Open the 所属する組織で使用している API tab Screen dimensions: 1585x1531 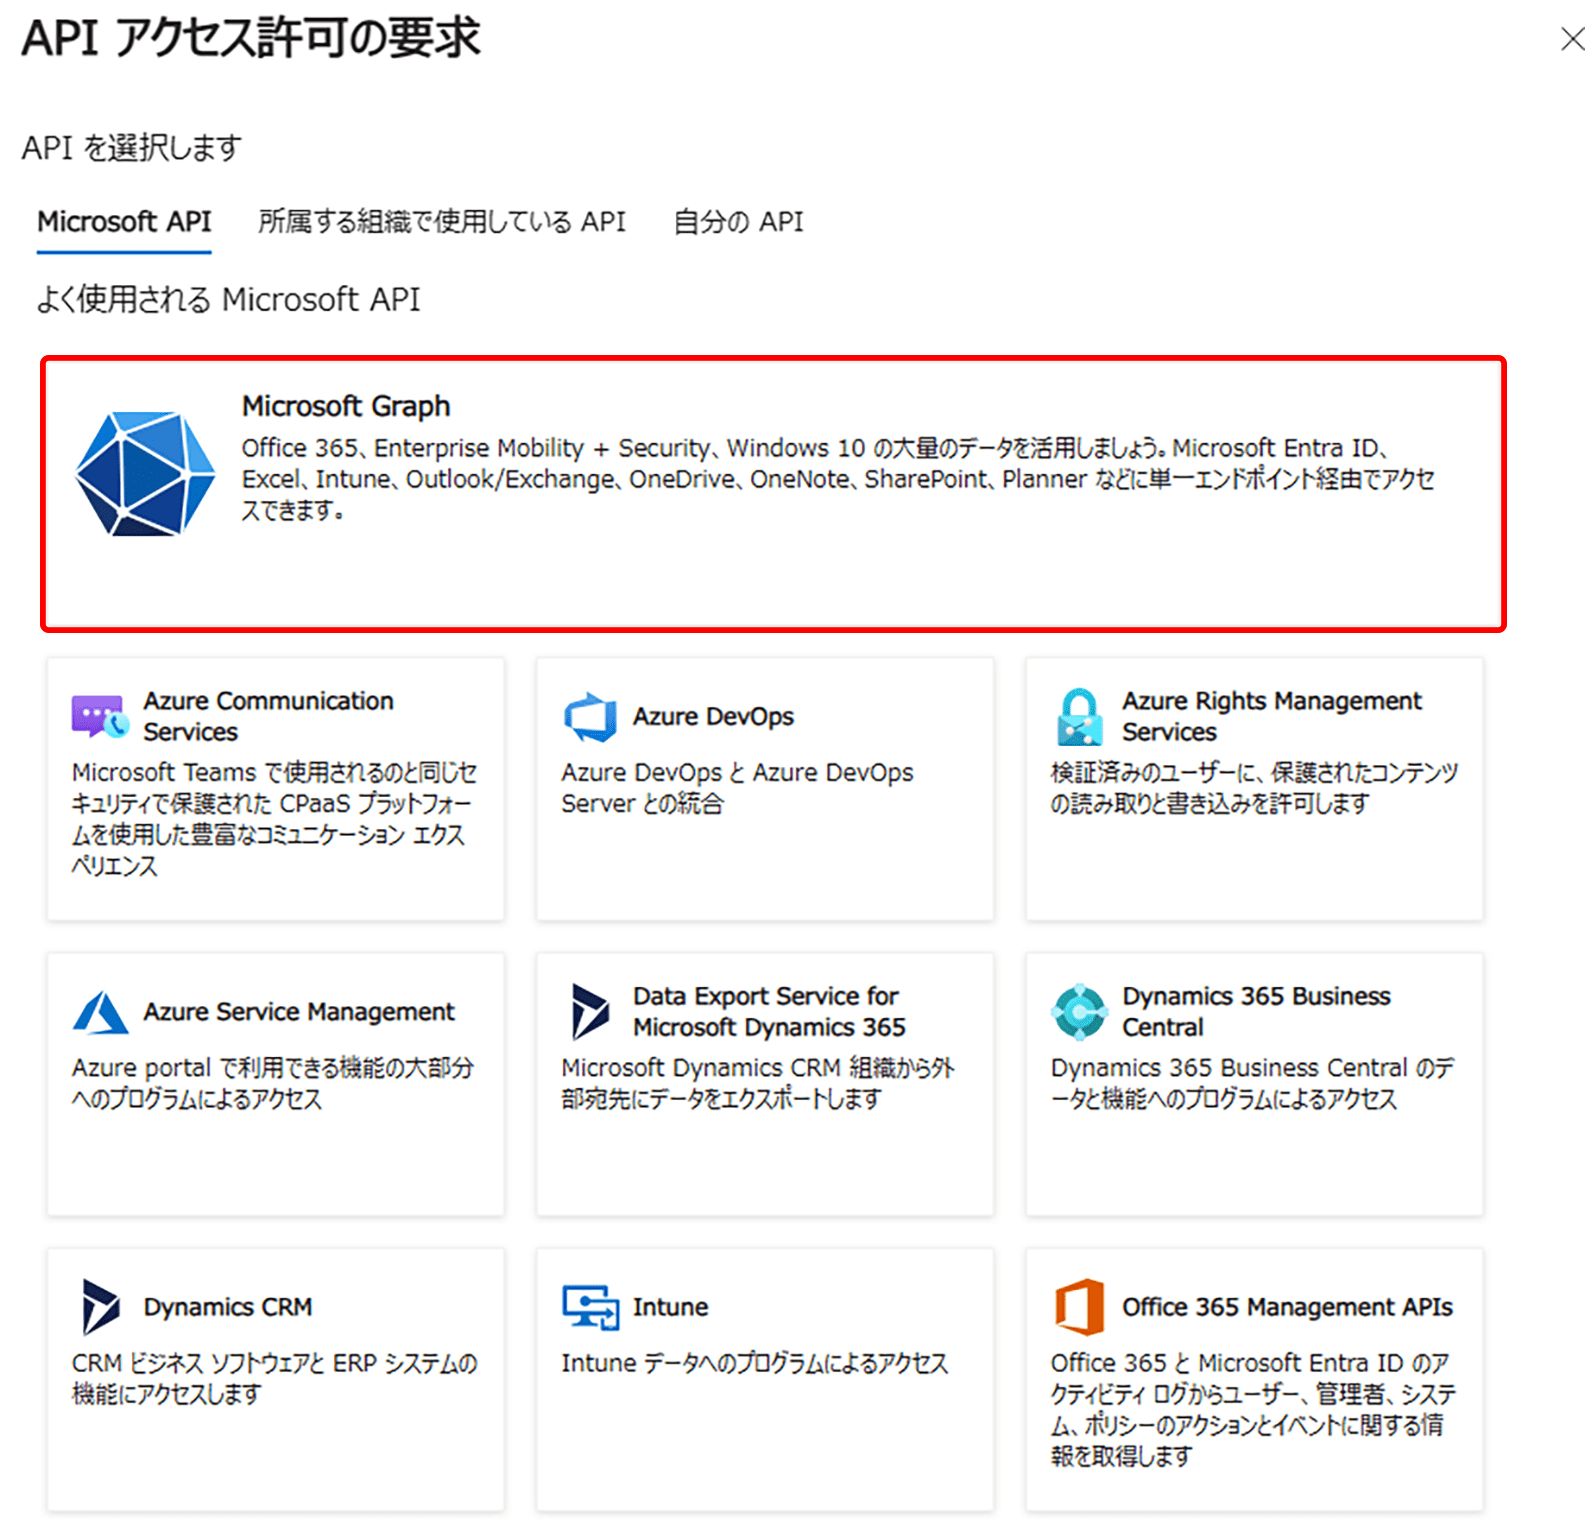click(x=442, y=221)
